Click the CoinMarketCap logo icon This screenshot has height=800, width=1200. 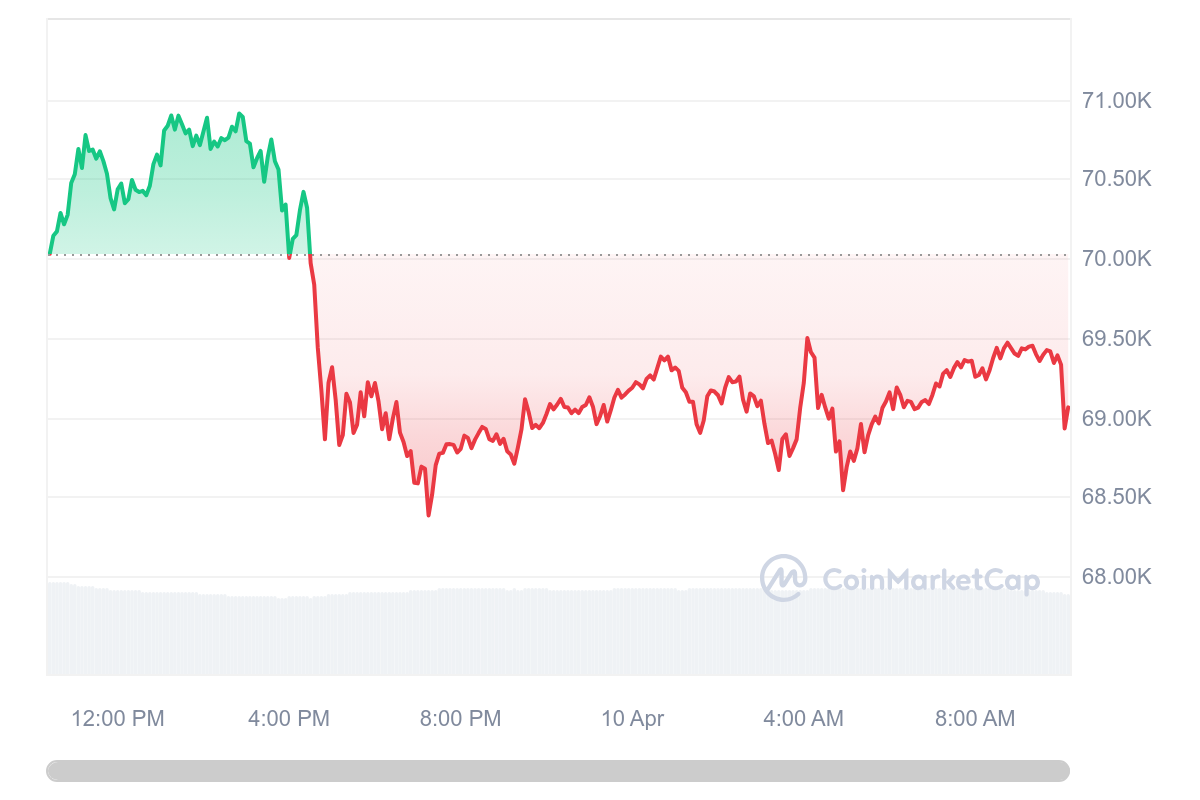point(783,578)
